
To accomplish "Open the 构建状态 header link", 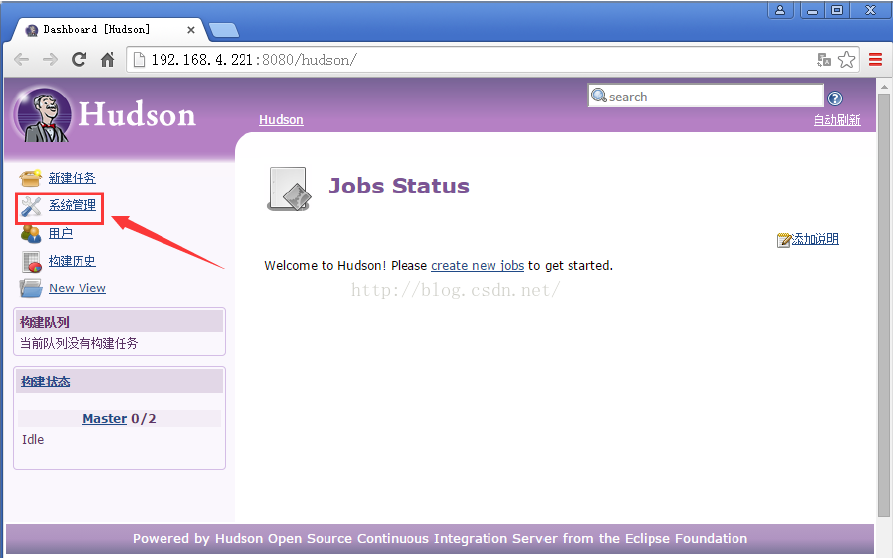I will coord(45,381).
